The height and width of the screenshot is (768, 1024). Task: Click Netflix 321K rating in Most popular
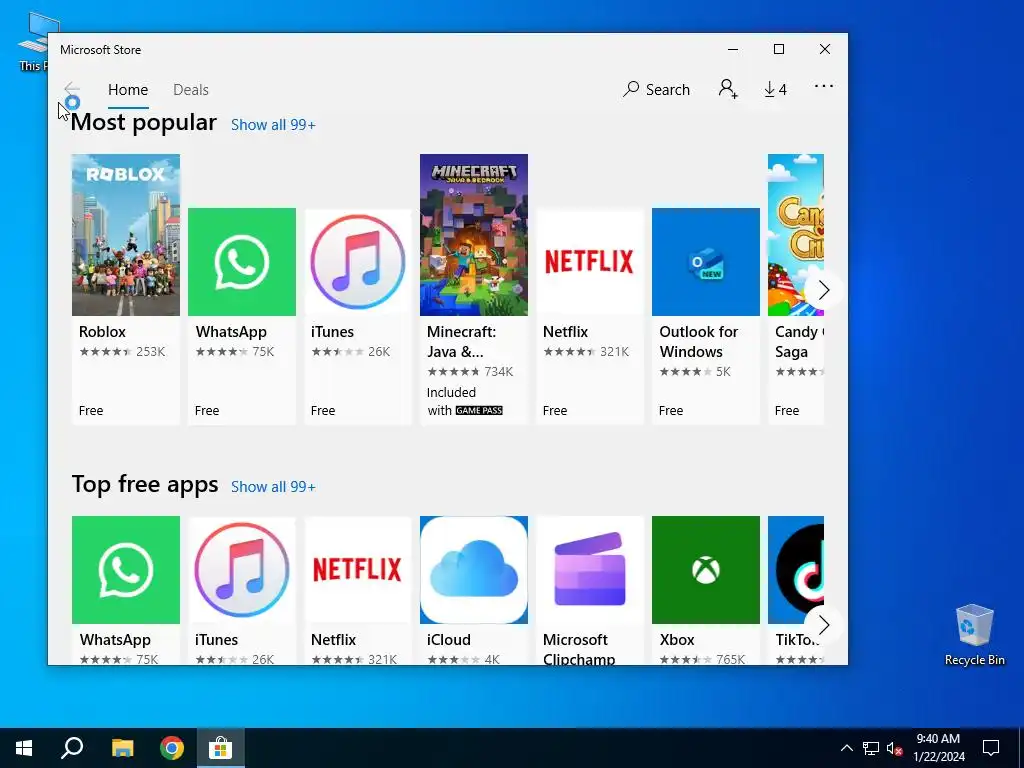pos(586,352)
